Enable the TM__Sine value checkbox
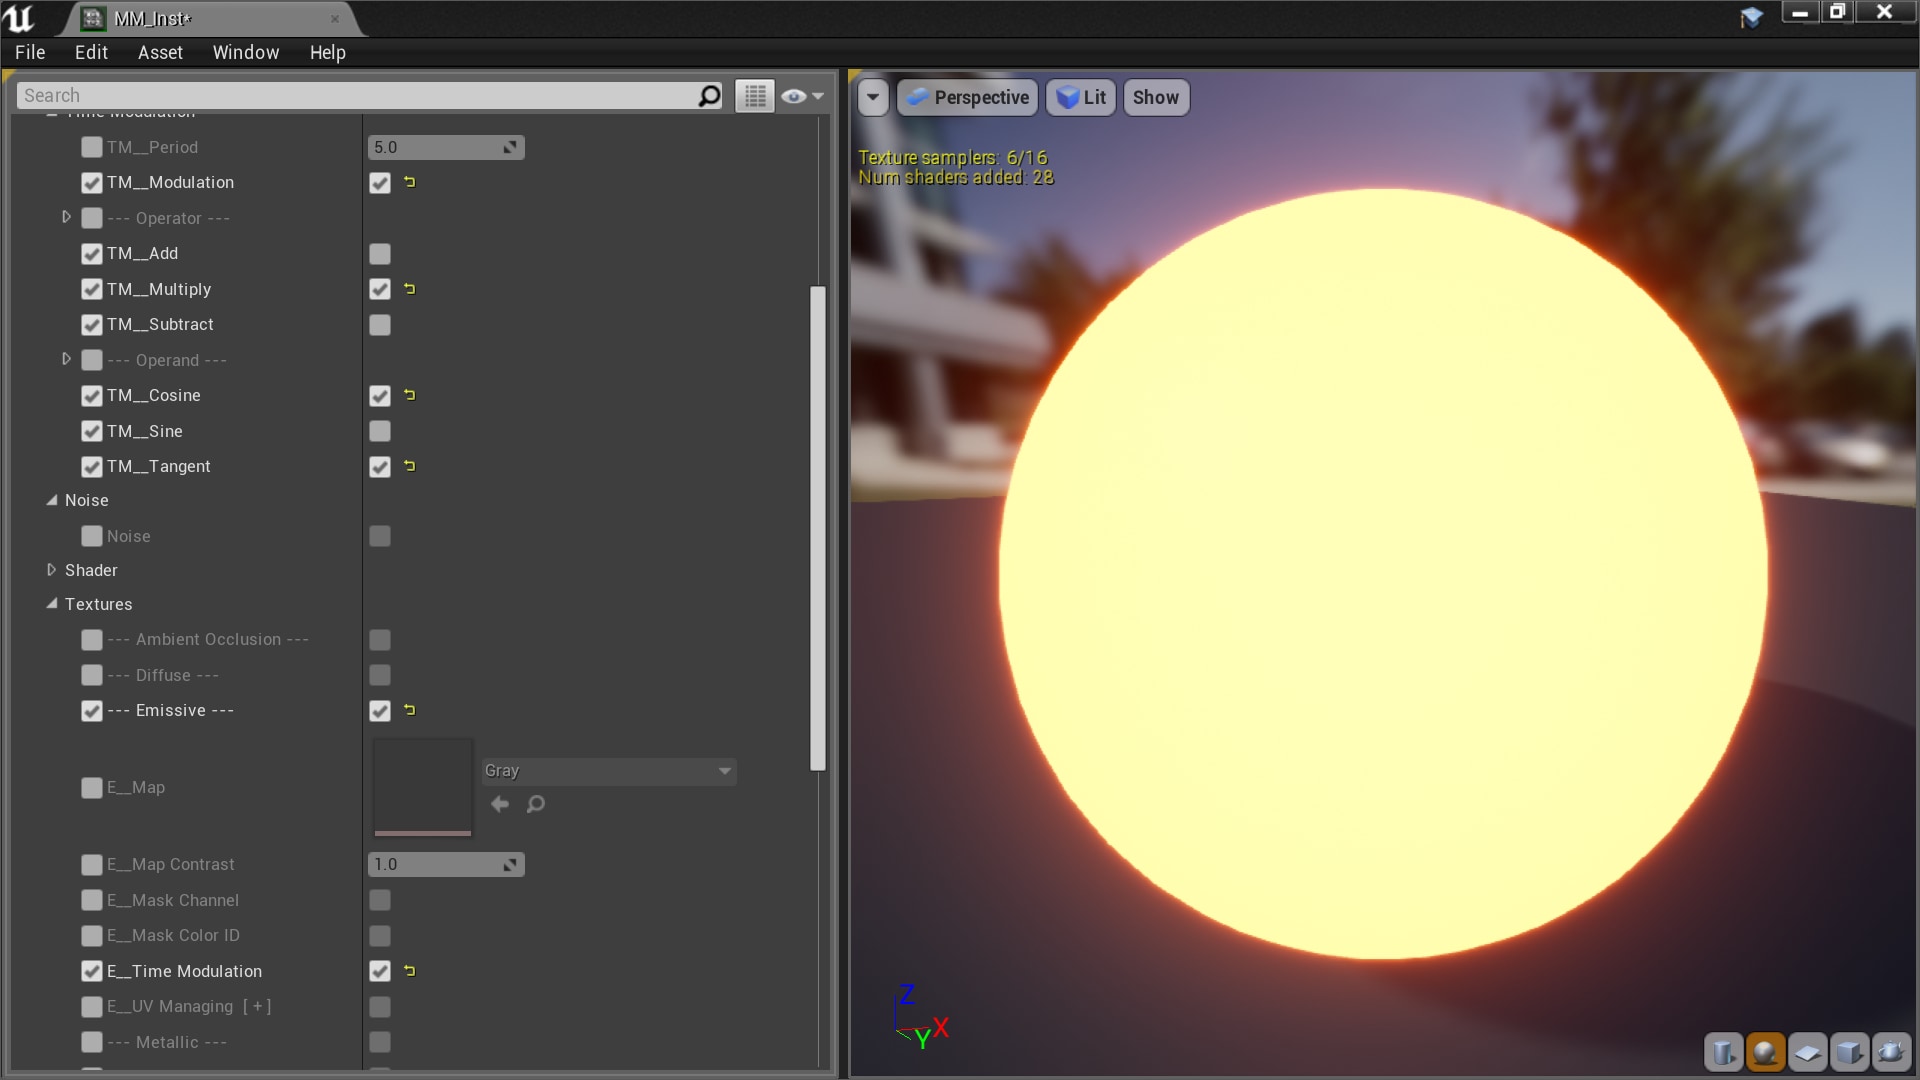 tap(380, 431)
